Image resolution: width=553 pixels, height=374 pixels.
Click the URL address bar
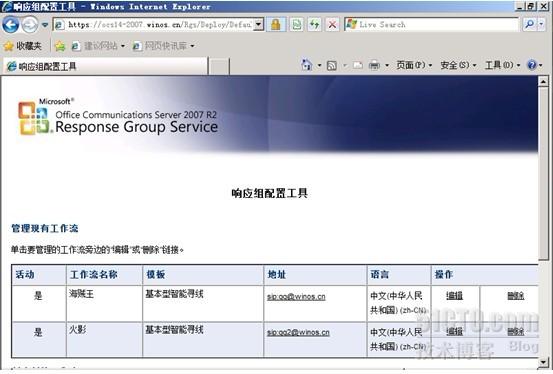coord(154,25)
